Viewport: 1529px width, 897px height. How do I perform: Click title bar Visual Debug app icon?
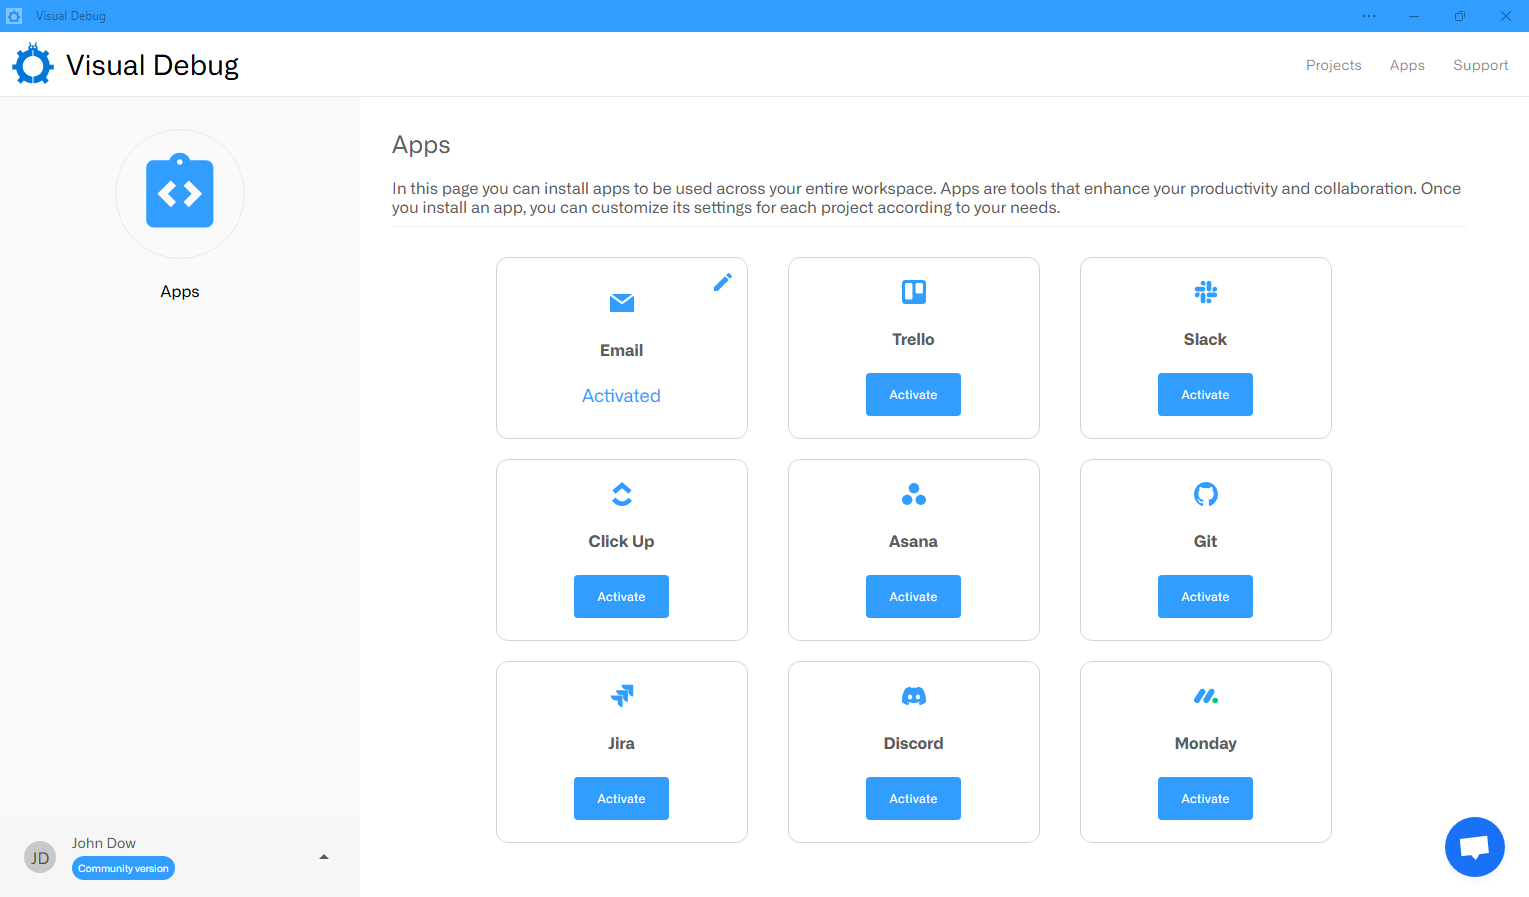(14, 16)
